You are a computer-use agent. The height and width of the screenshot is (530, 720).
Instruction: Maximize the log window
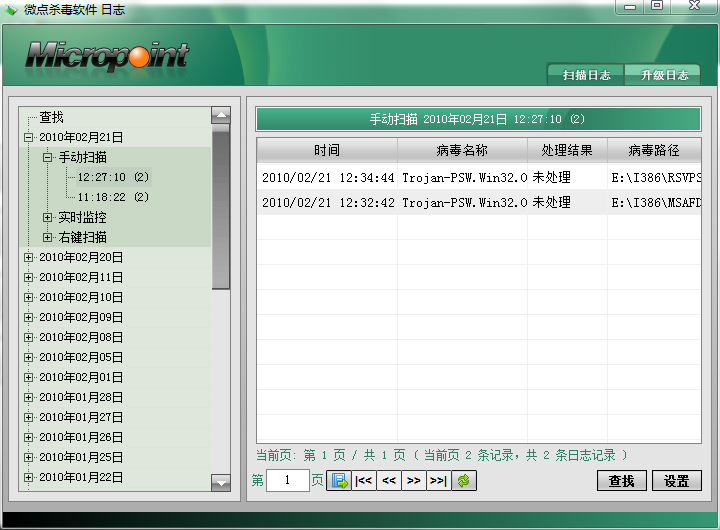tap(658, 6)
